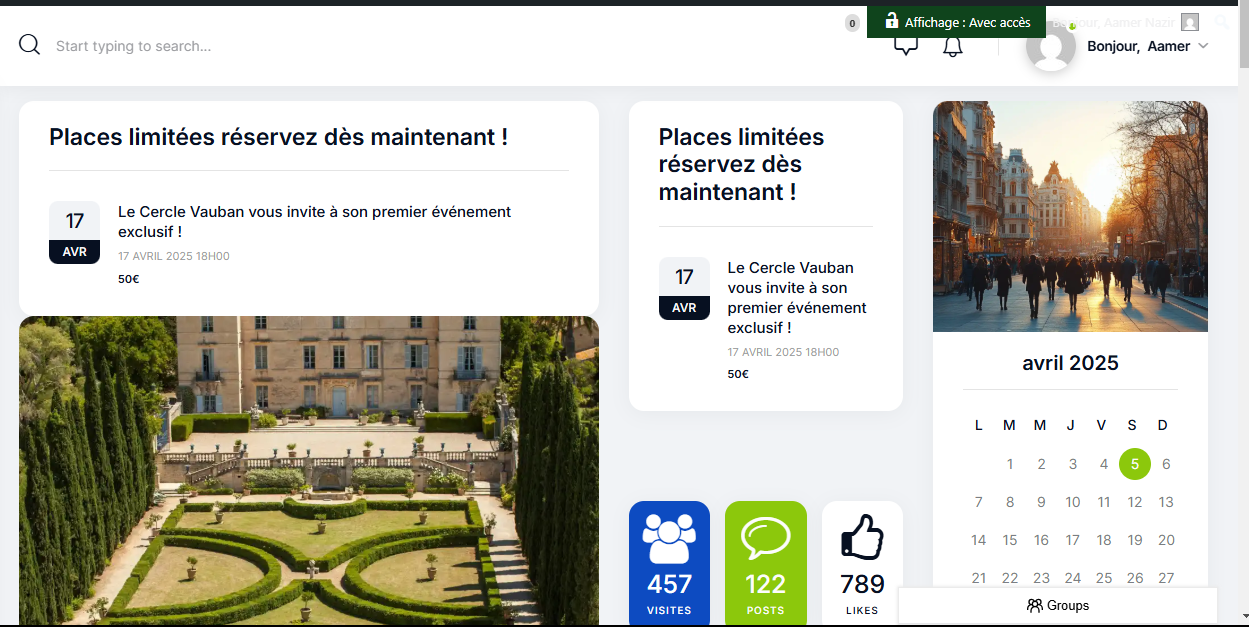This screenshot has width=1249, height=627.
Task: Select day 3 in the April calendar
Action: coord(1073,464)
